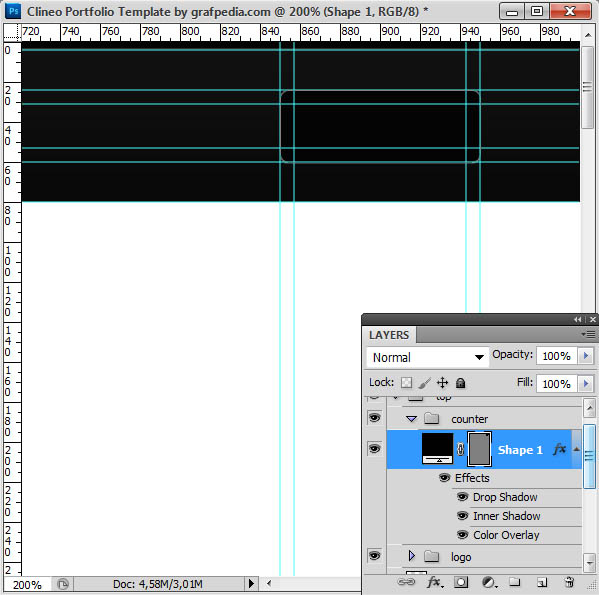The height and width of the screenshot is (595, 599).
Task: Click the Layers panel scrollbar thumb
Action: coord(589,456)
